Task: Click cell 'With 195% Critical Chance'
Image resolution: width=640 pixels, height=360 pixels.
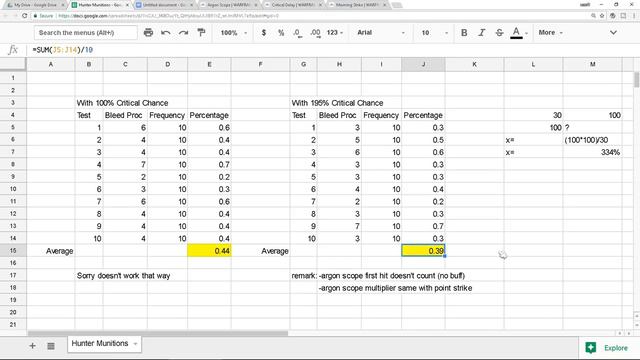Action: pyautogui.click(x=337, y=103)
